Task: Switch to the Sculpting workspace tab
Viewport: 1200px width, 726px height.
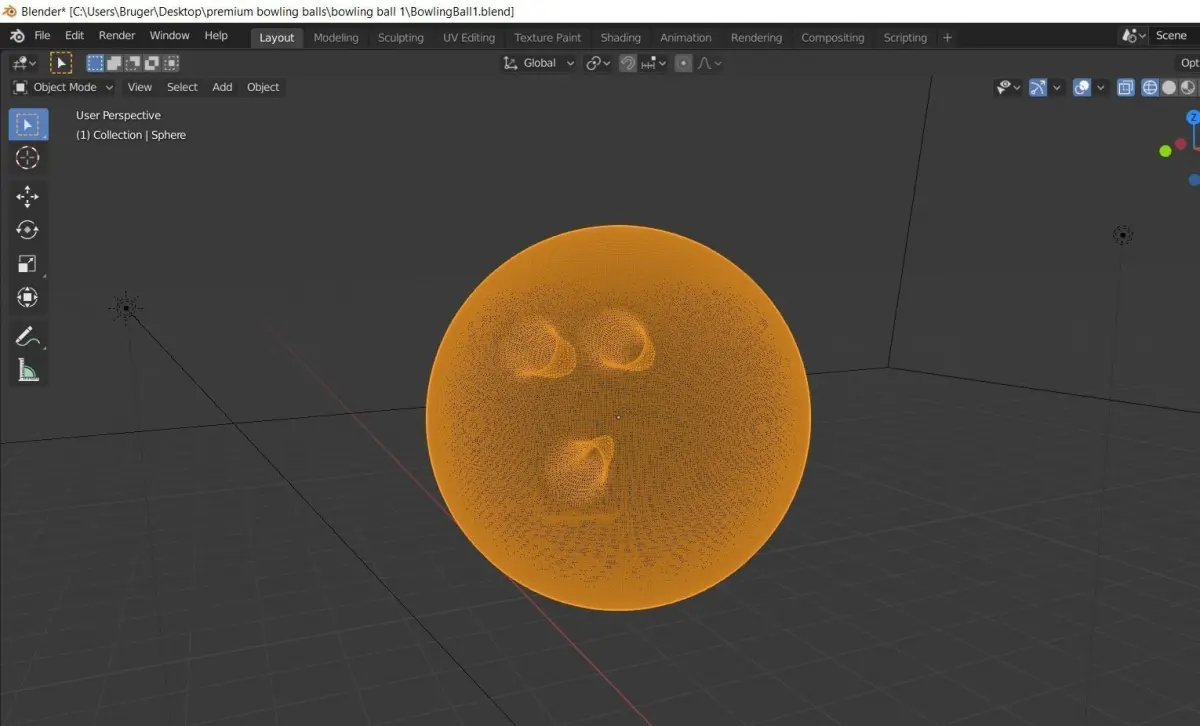Action: [400, 37]
